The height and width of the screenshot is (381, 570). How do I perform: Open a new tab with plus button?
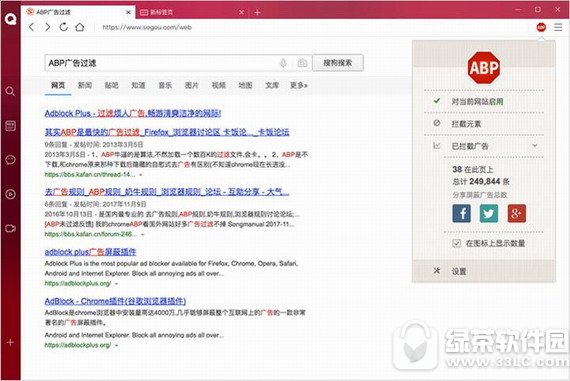tap(257, 12)
